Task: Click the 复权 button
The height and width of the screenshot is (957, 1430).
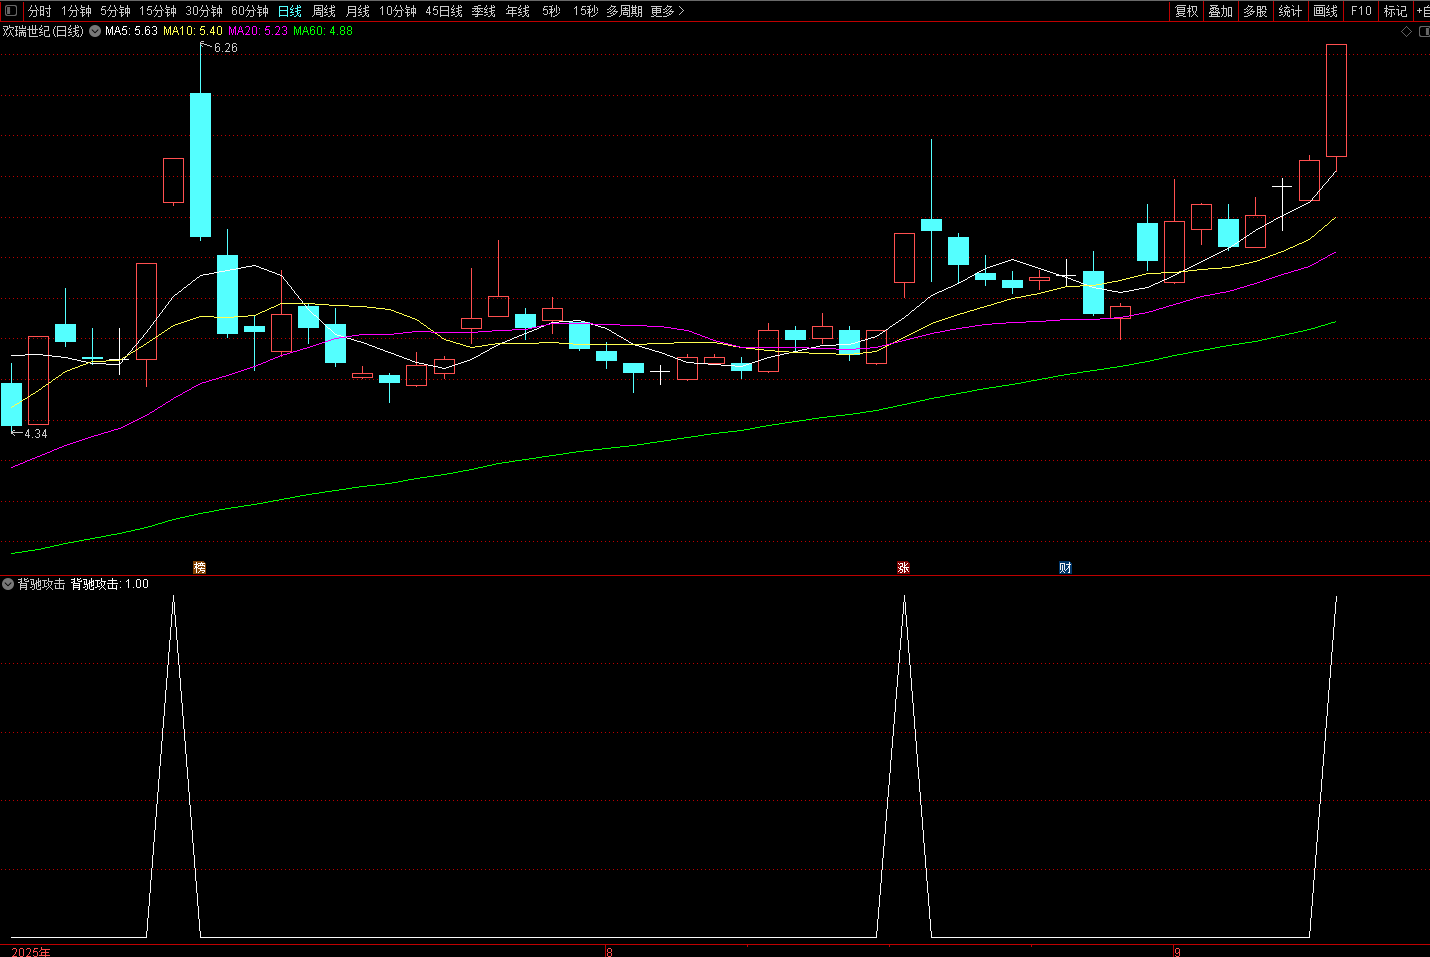Action: pos(1187,11)
